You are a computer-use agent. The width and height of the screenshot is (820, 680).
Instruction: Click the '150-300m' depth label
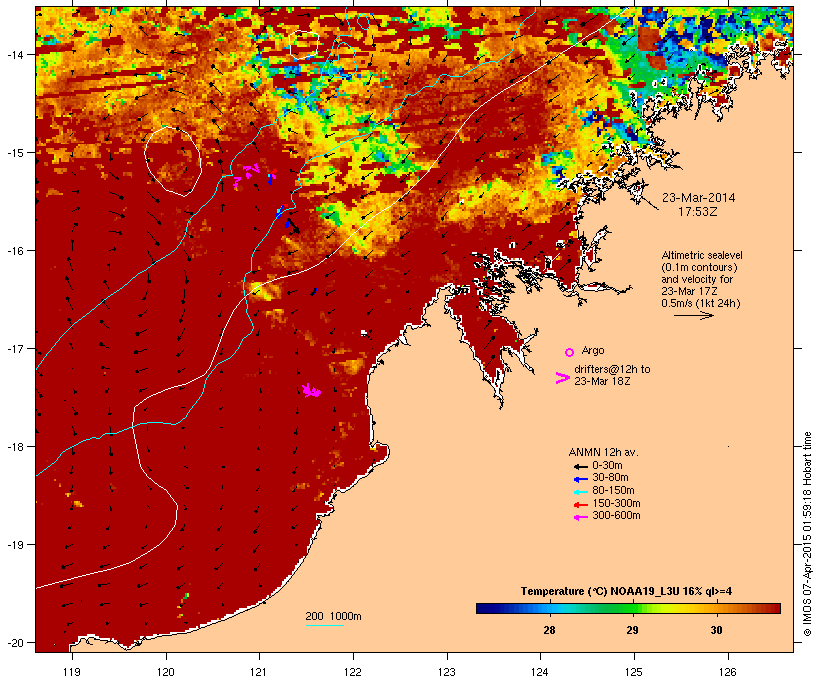point(617,503)
